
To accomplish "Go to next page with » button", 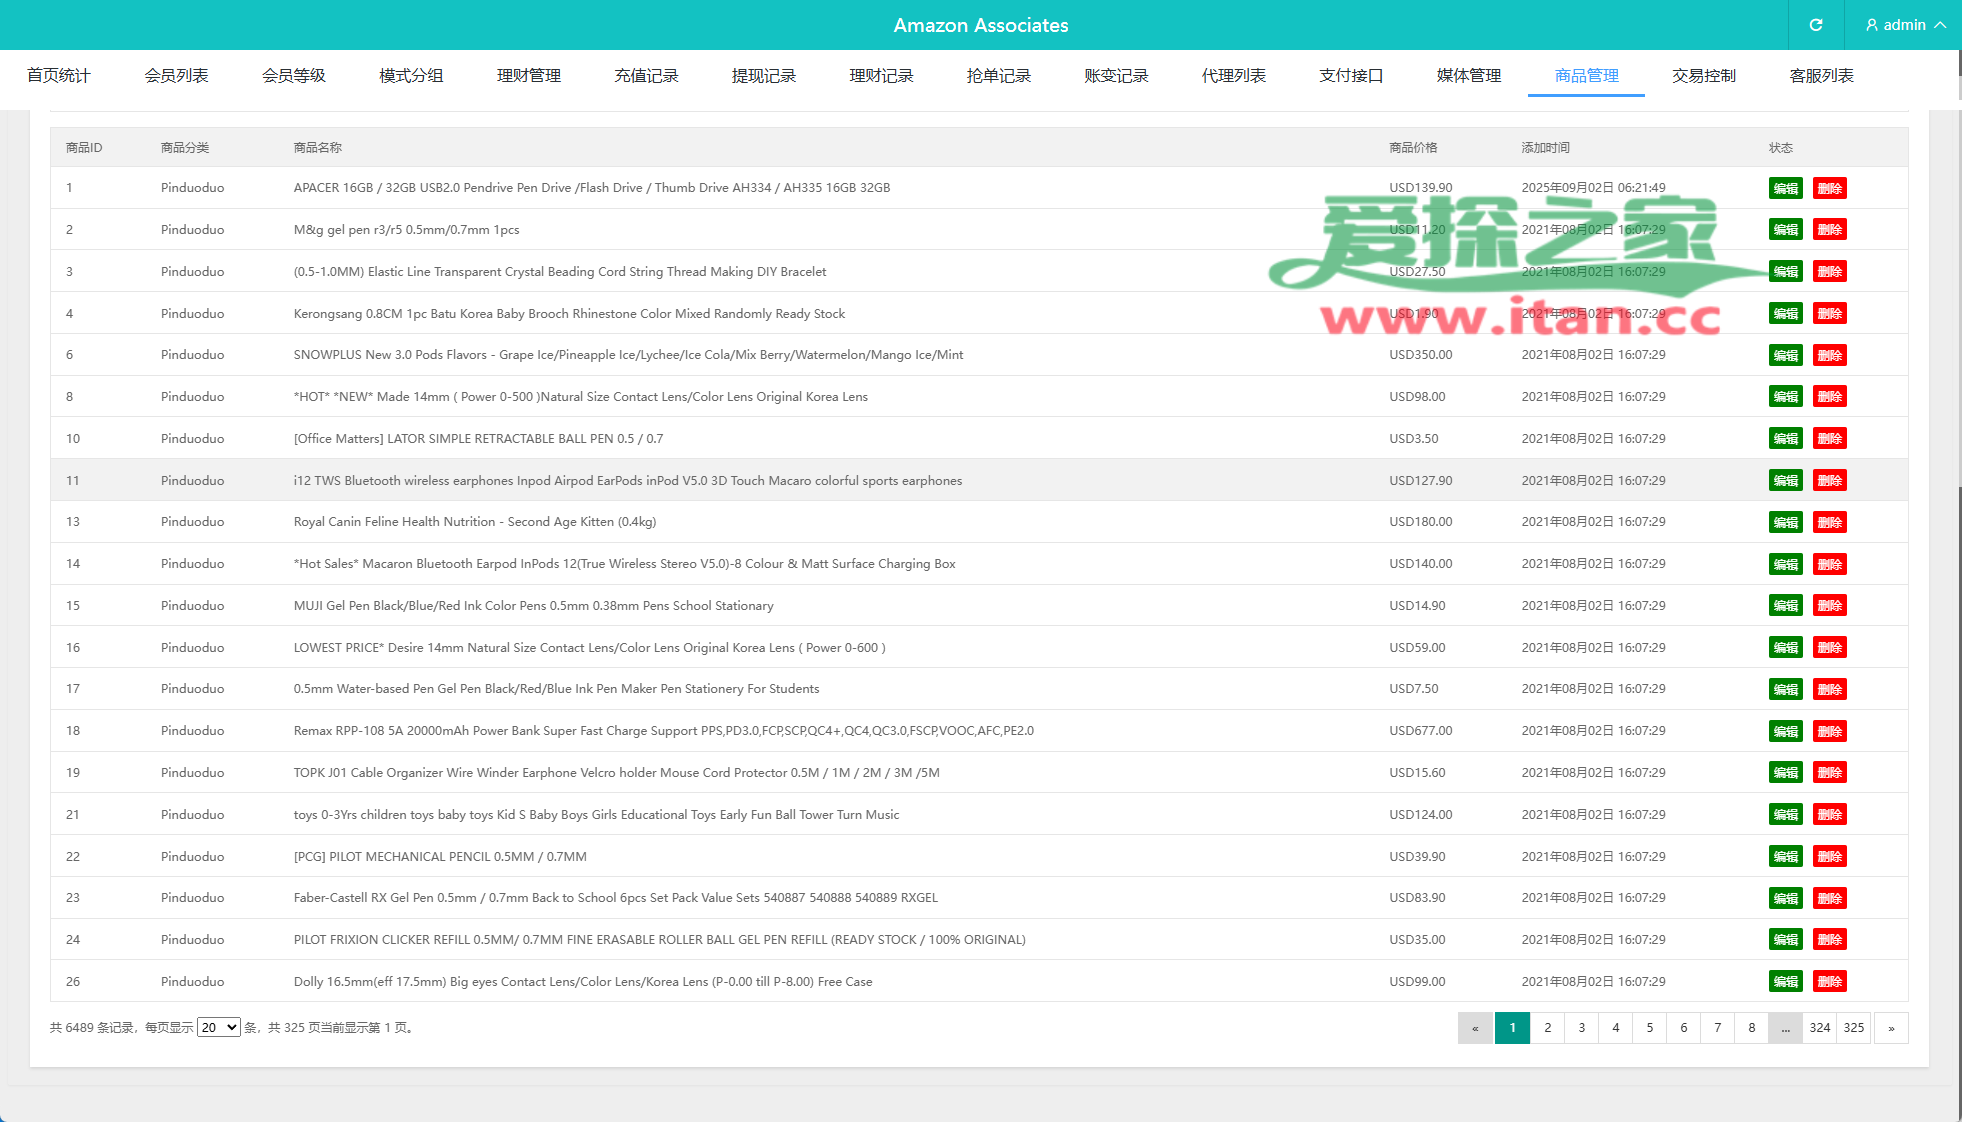I will click(1891, 1028).
